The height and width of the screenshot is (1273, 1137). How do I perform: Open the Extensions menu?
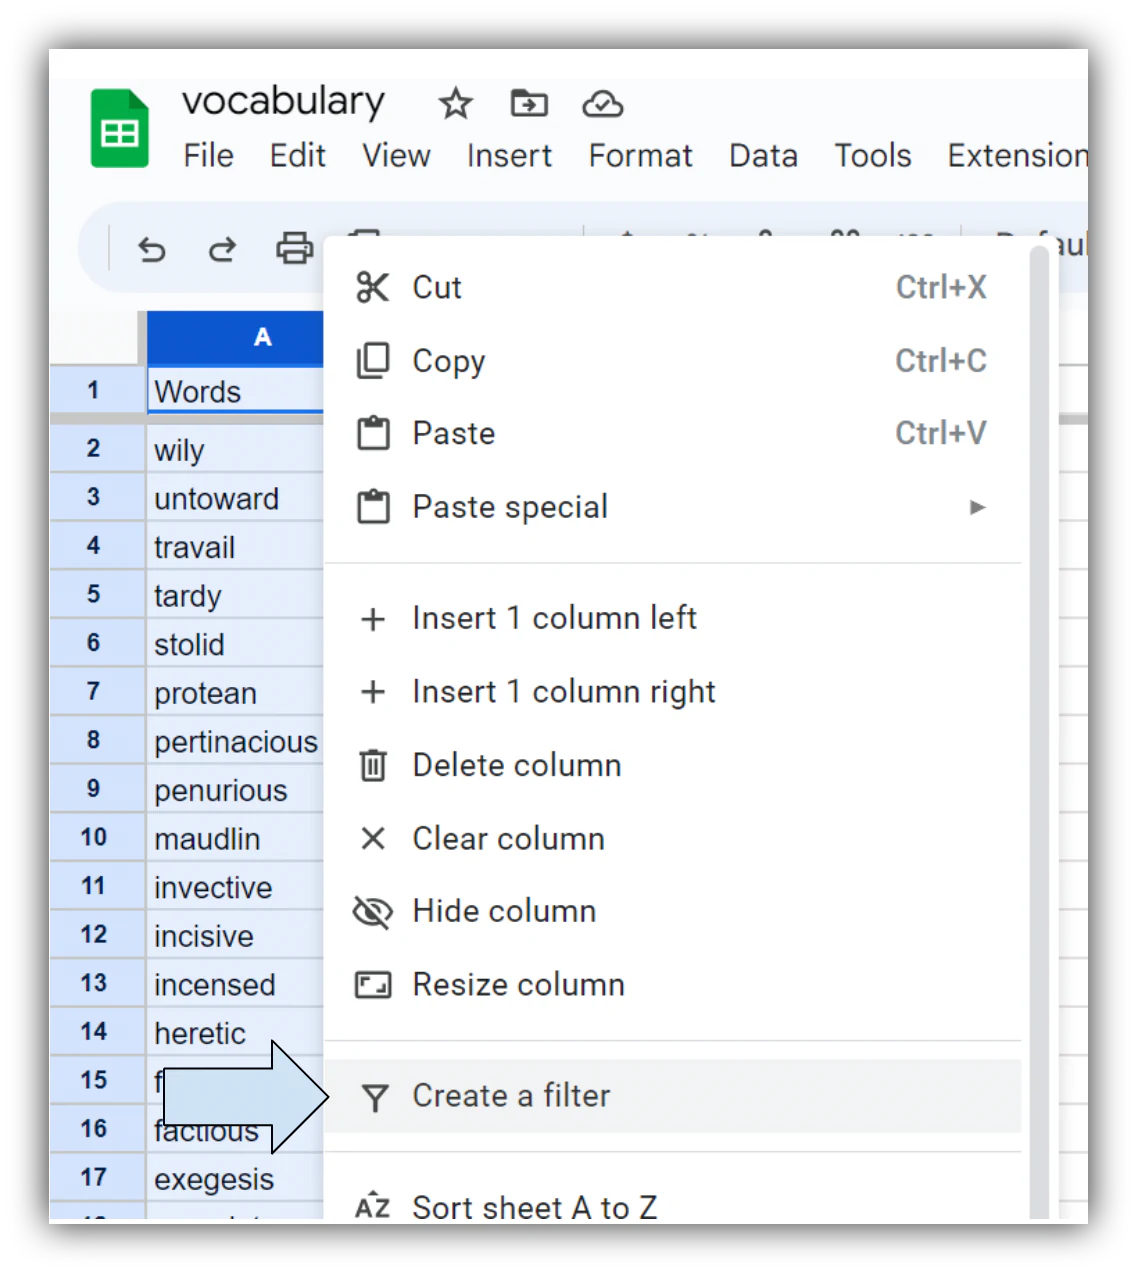click(x=1017, y=156)
